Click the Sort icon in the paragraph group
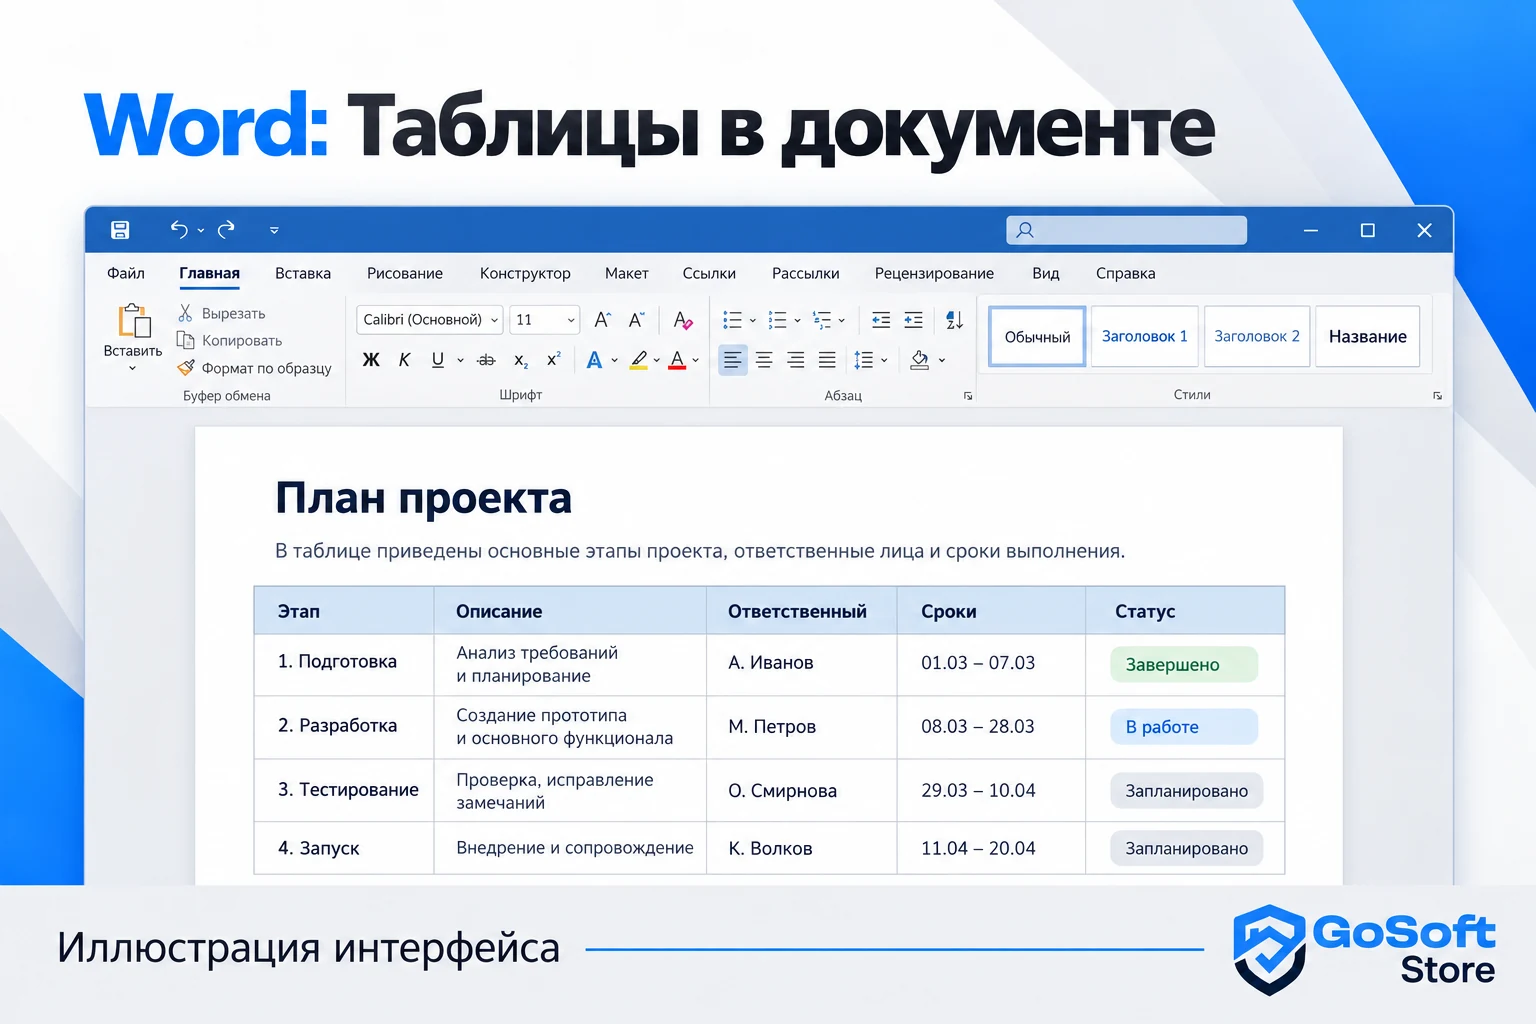 (x=954, y=320)
